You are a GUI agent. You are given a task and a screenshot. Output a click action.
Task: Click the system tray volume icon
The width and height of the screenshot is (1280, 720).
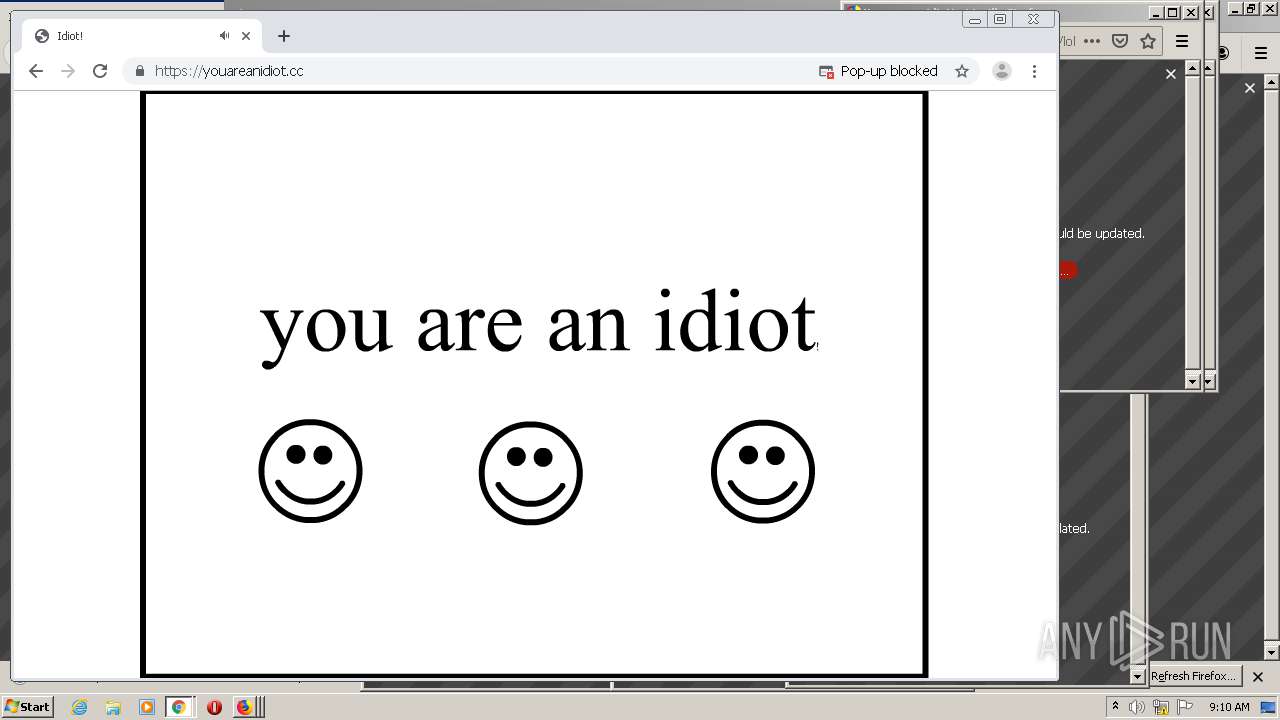pyautogui.click(x=1137, y=707)
